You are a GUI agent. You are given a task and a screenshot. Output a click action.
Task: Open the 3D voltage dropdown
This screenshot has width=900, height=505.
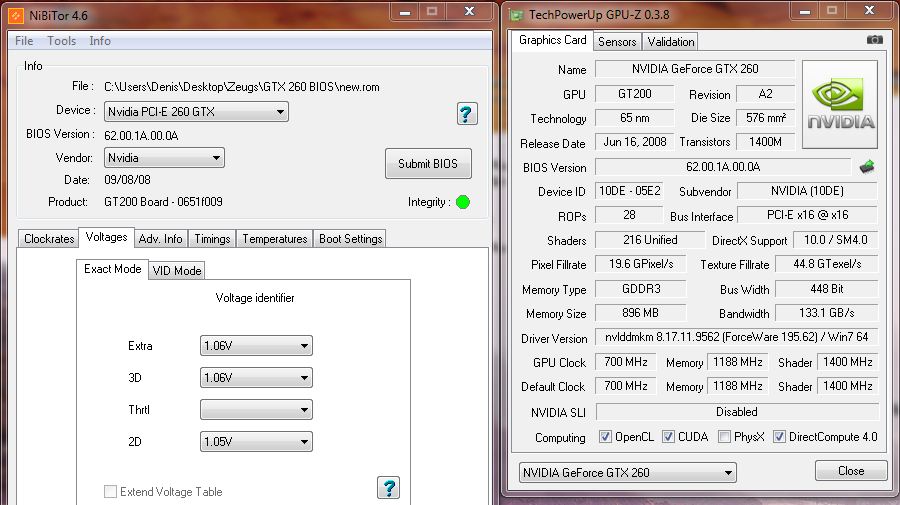tap(256, 378)
